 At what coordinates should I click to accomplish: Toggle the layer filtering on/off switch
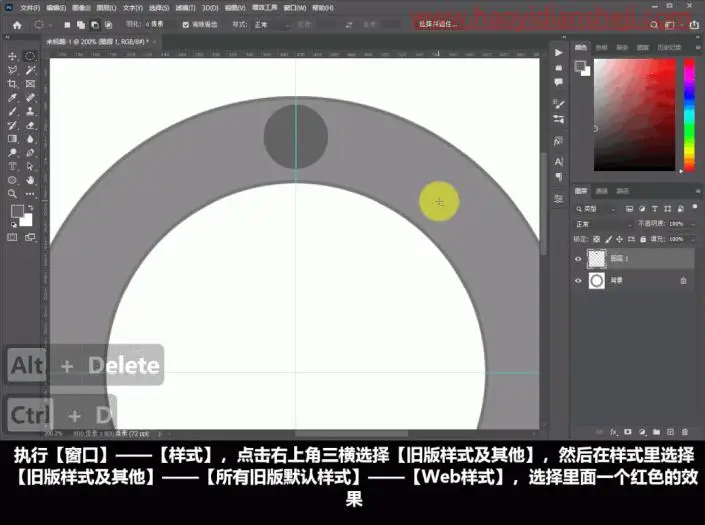pyautogui.click(x=695, y=208)
